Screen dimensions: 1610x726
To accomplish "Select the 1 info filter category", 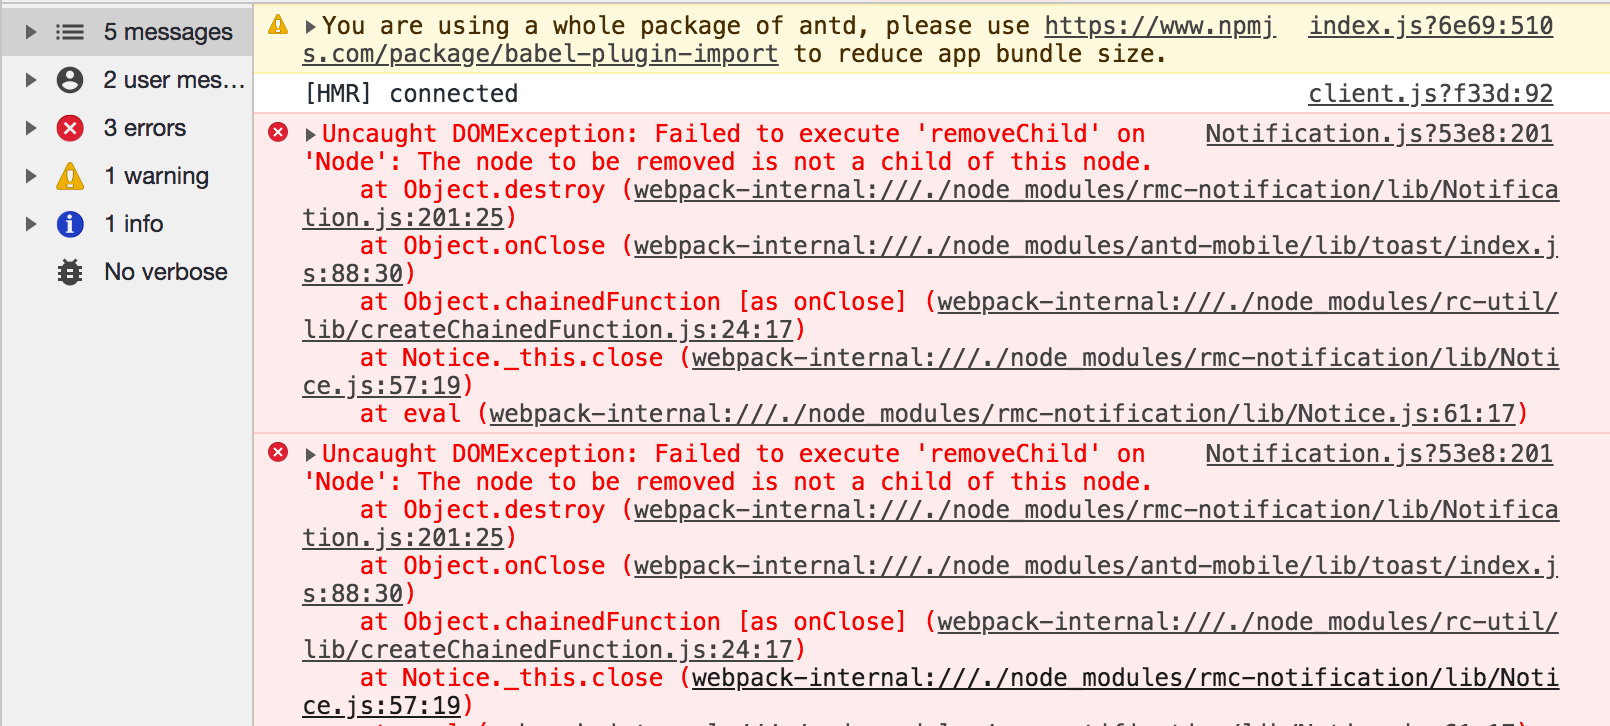I will pyautogui.click(x=133, y=224).
